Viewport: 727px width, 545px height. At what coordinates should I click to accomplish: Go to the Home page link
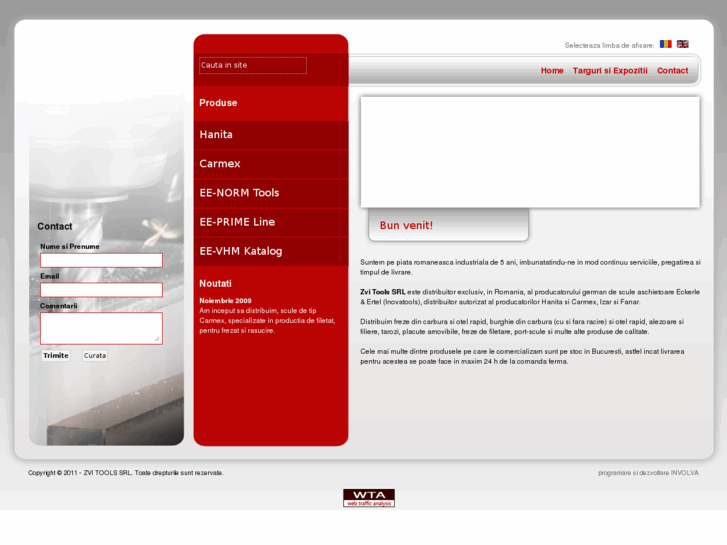coord(552,71)
